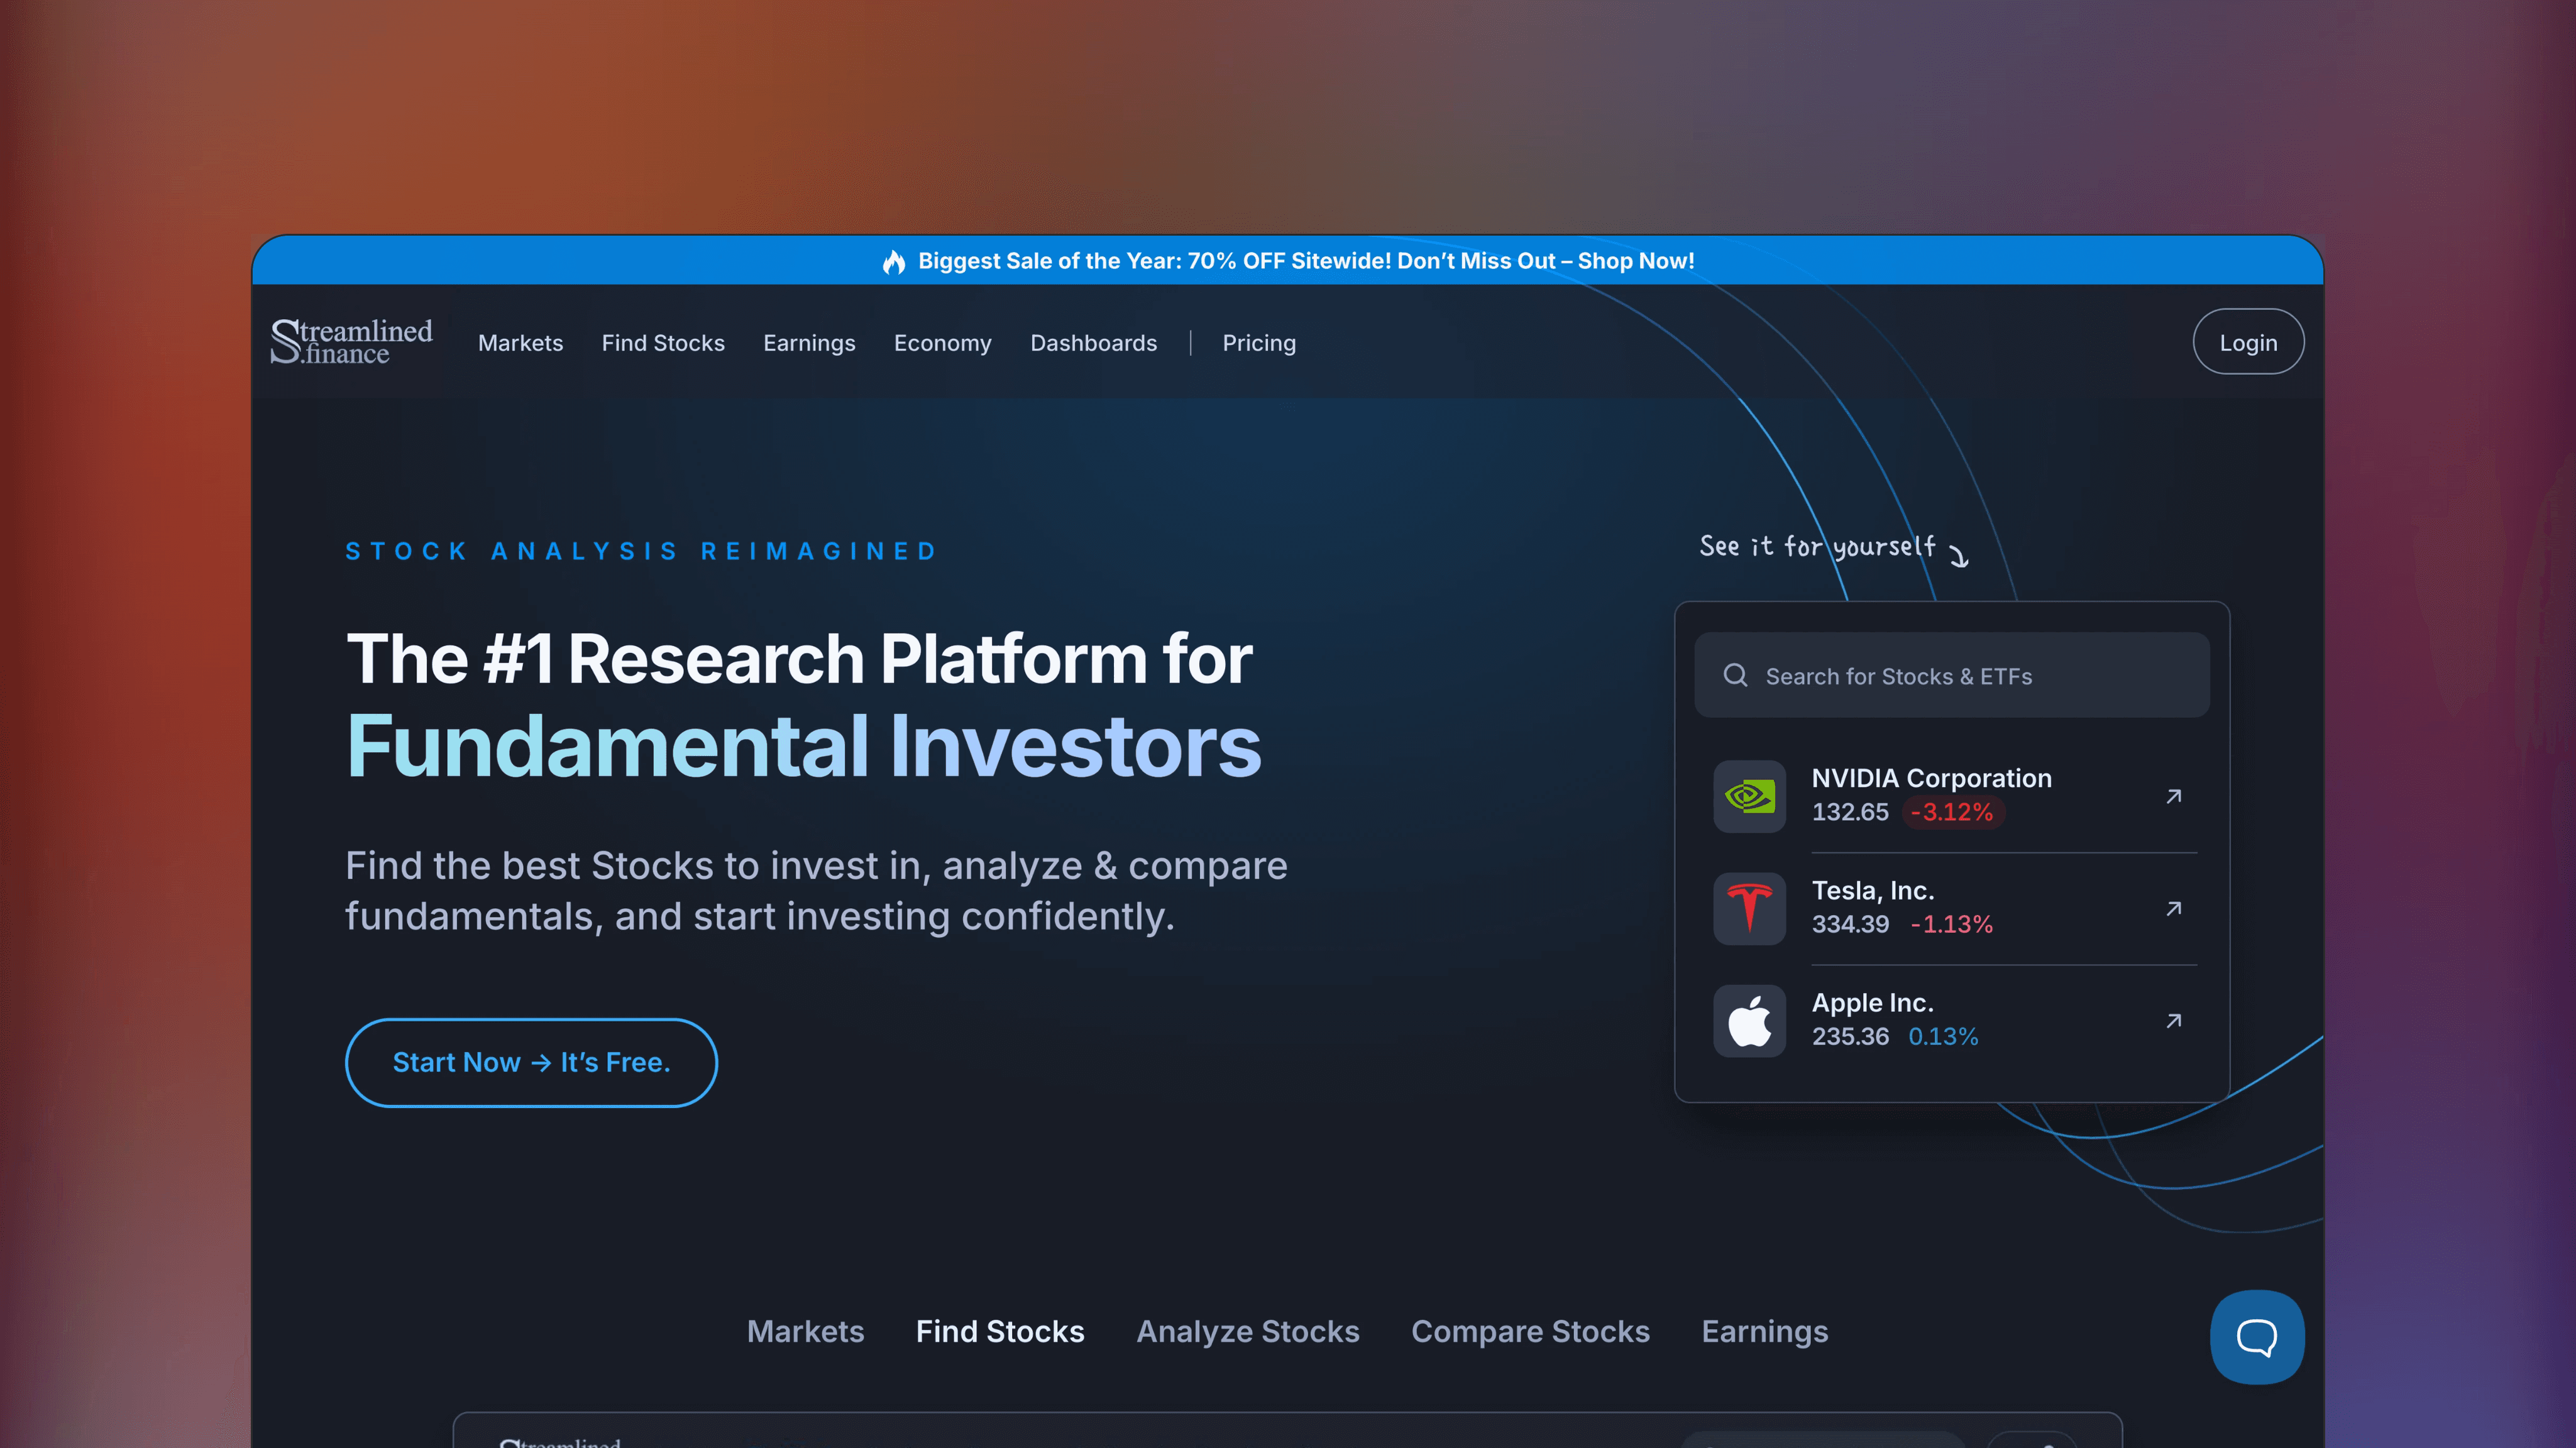Switch to the Compare Stocks tab
2576x1448 pixels.
click(x=1530, y=1331)
